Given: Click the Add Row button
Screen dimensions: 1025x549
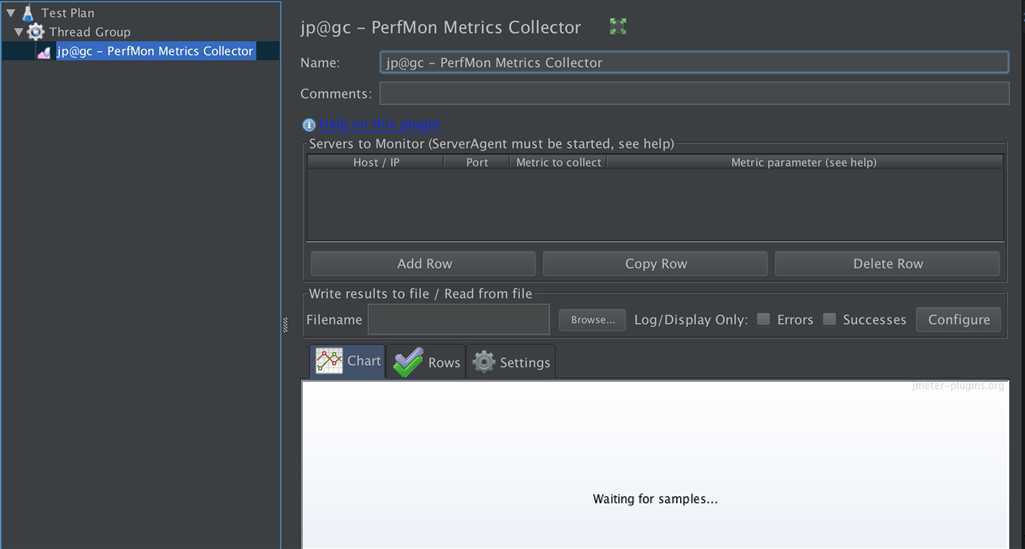Looking at the screenshot, I should point(424,263).
